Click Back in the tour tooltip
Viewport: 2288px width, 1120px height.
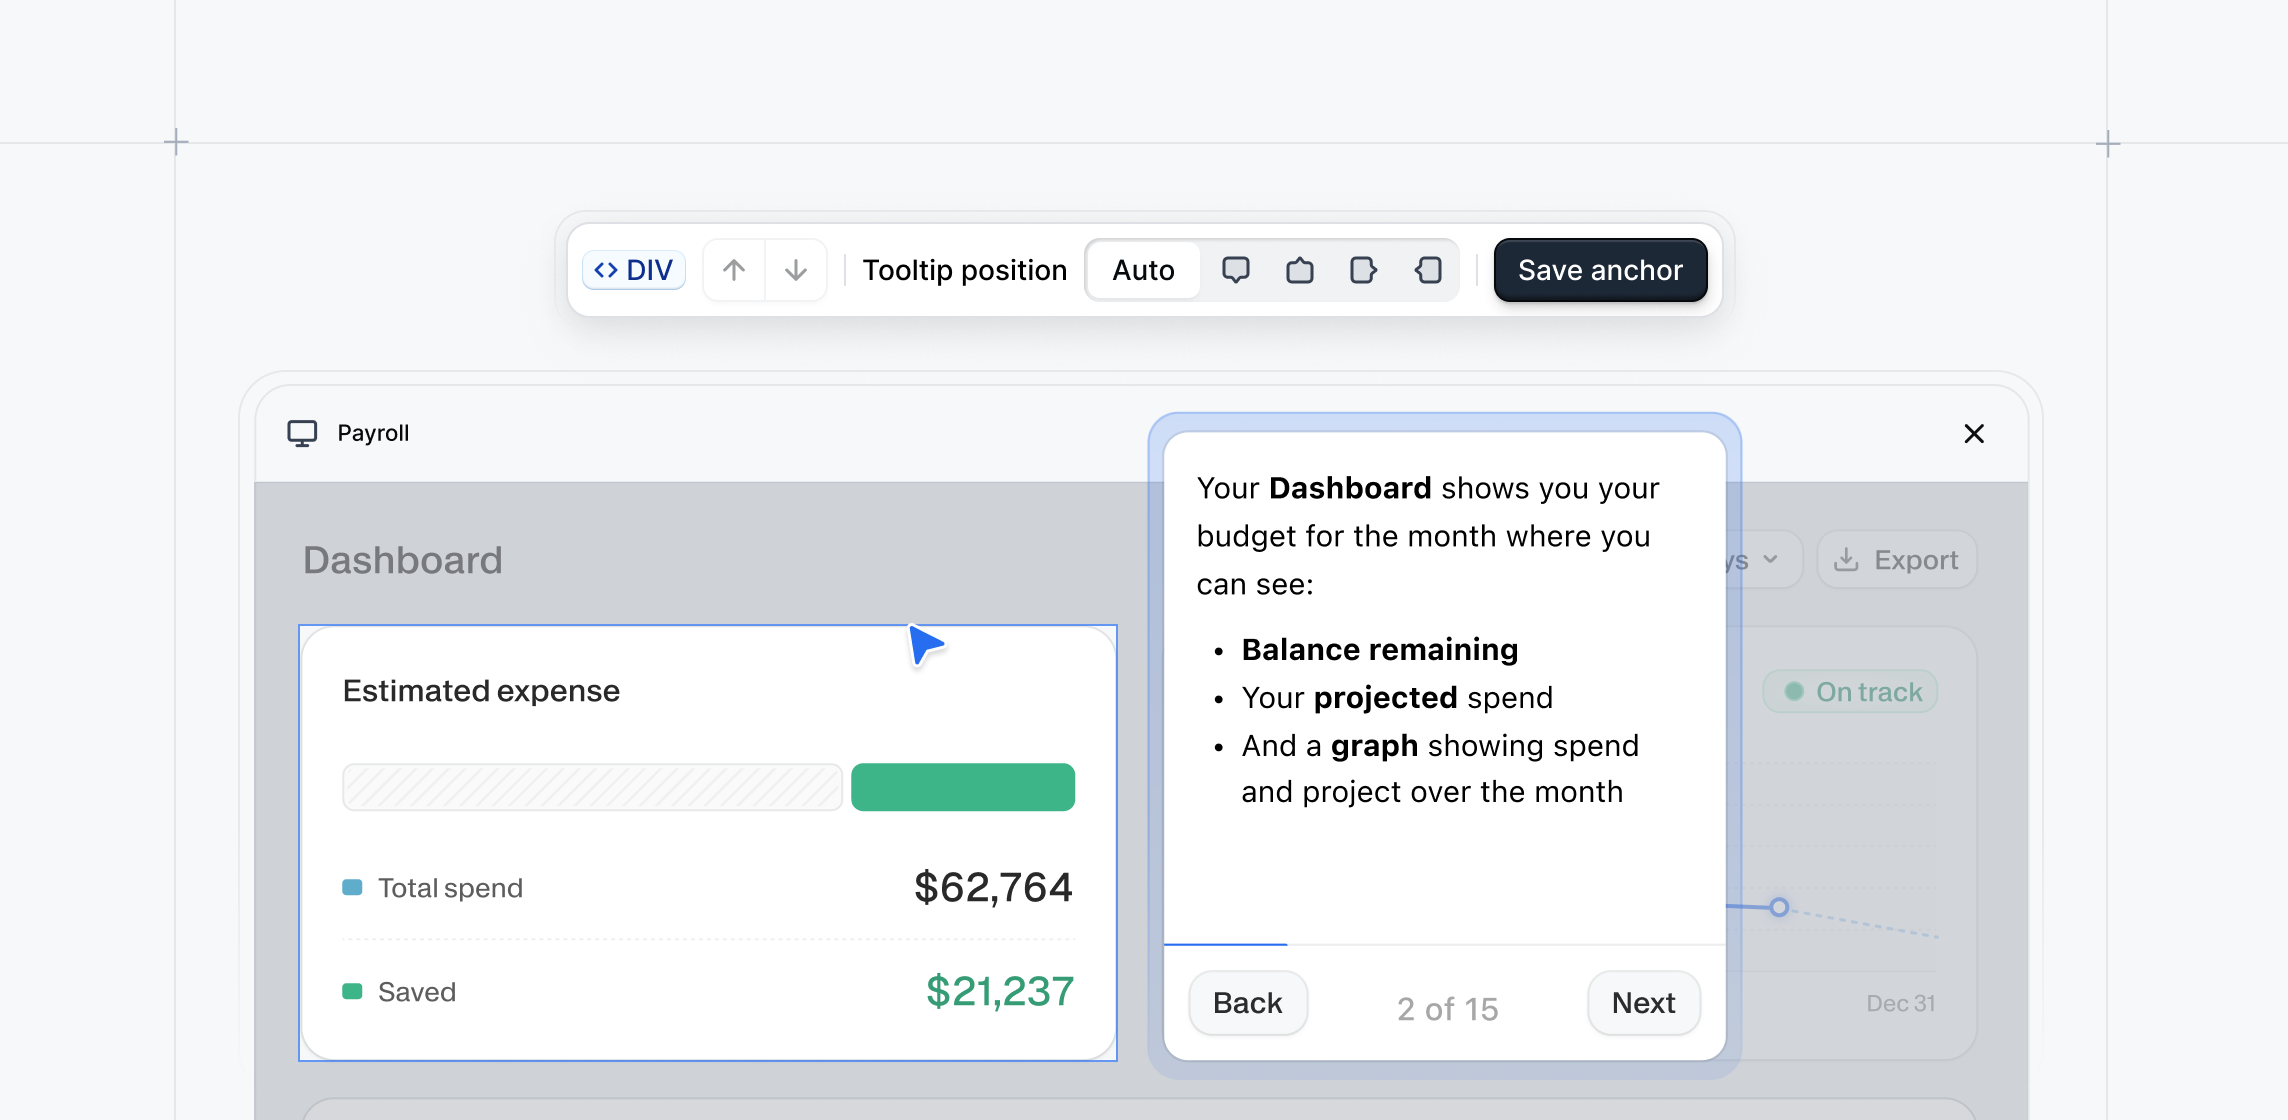[x=1248, y=1003]
